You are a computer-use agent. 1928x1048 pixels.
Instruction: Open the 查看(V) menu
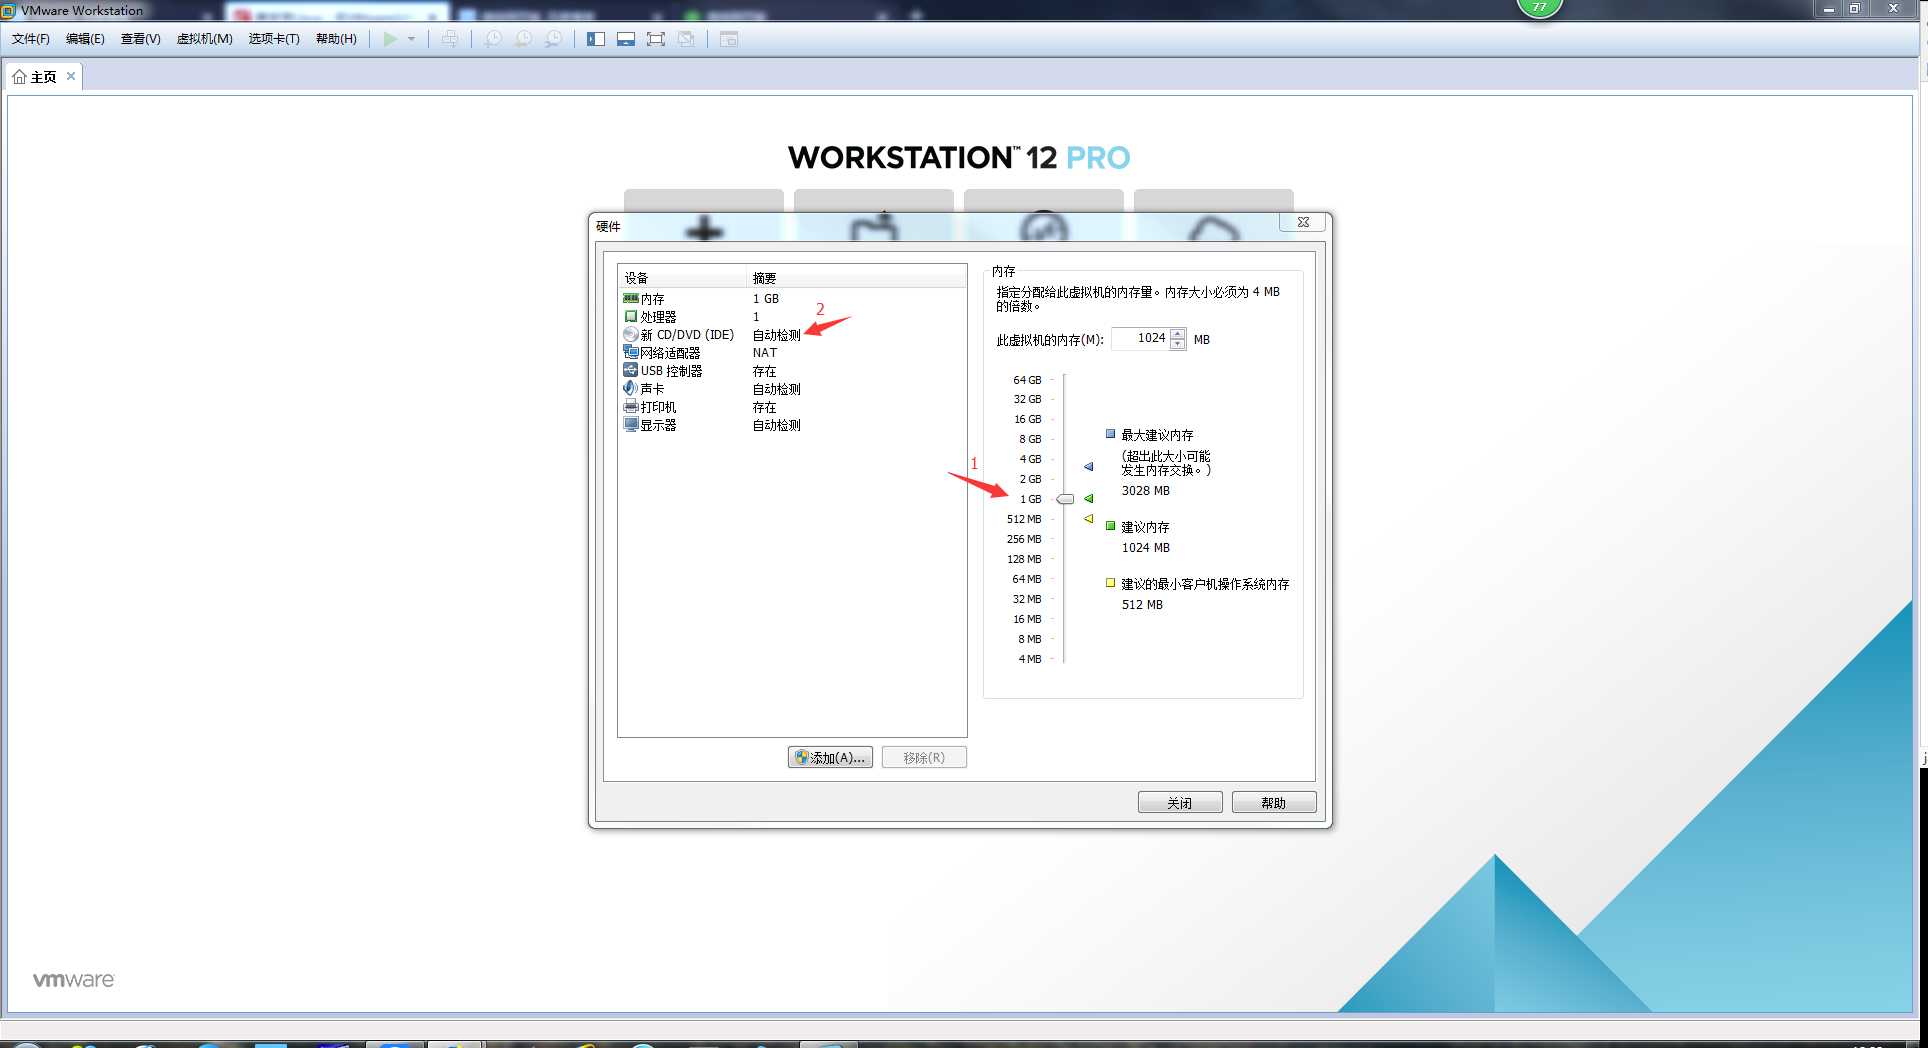coord(140,39)
